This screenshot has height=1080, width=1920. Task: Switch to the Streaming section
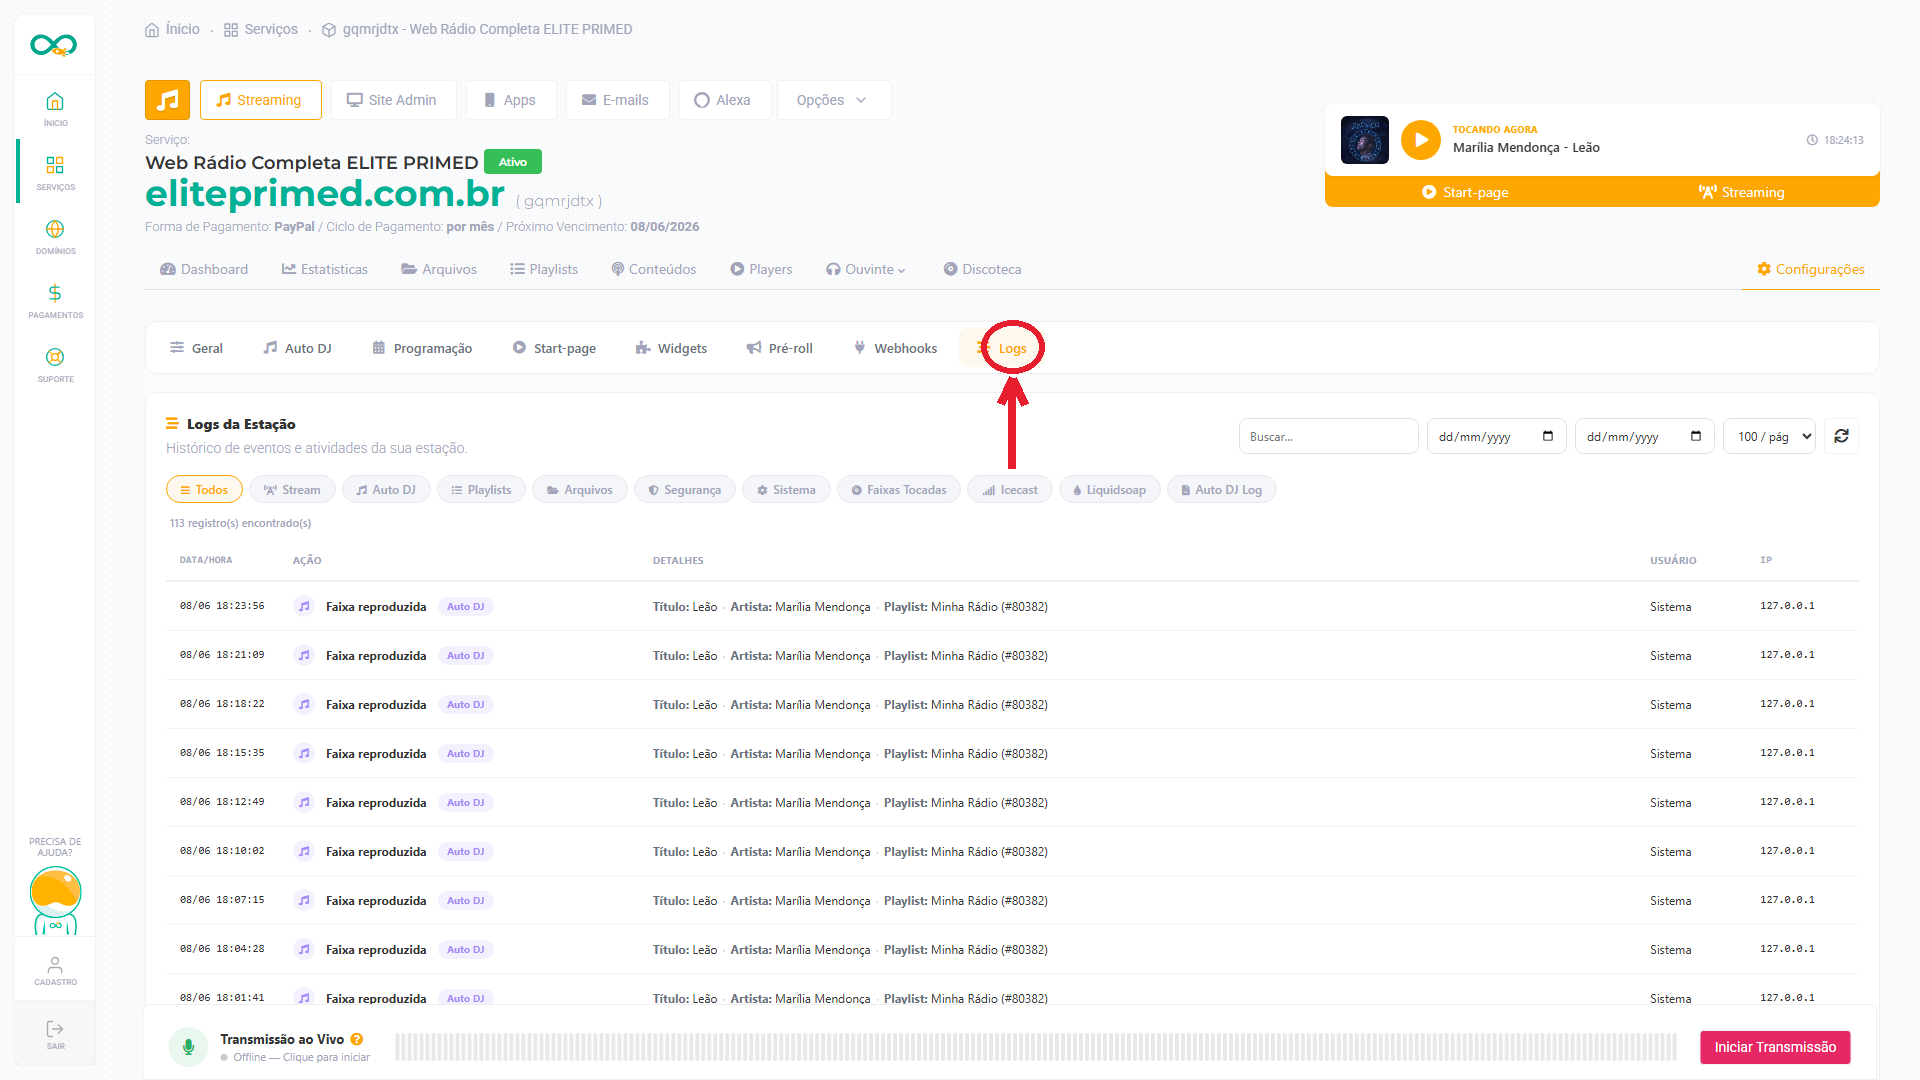[260, 100]
